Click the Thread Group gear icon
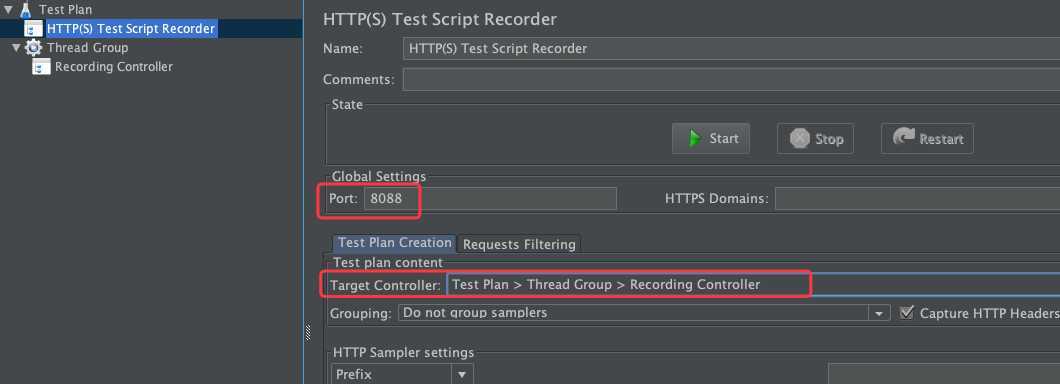1060x384 pixels. click(x=33, y=48)
